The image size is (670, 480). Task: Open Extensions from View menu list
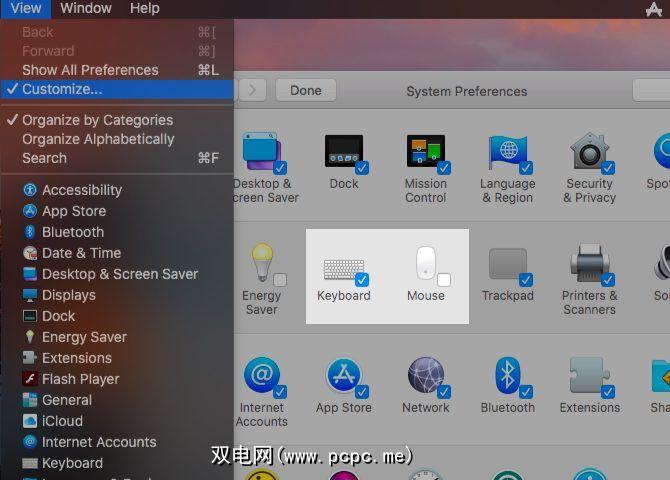(117, 358)
